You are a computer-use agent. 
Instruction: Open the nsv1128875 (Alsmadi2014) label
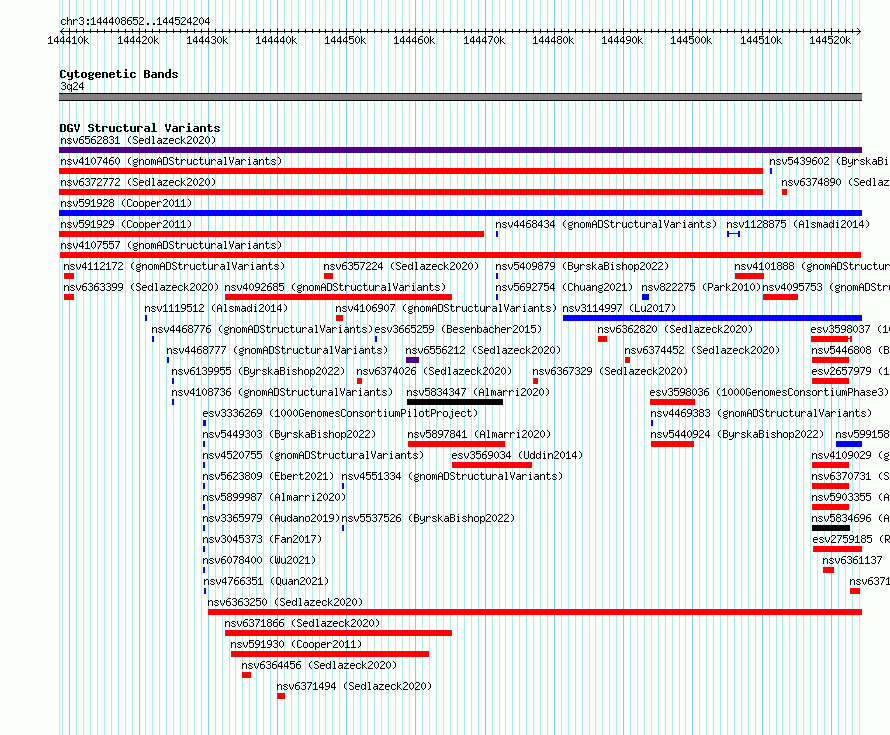798,224
